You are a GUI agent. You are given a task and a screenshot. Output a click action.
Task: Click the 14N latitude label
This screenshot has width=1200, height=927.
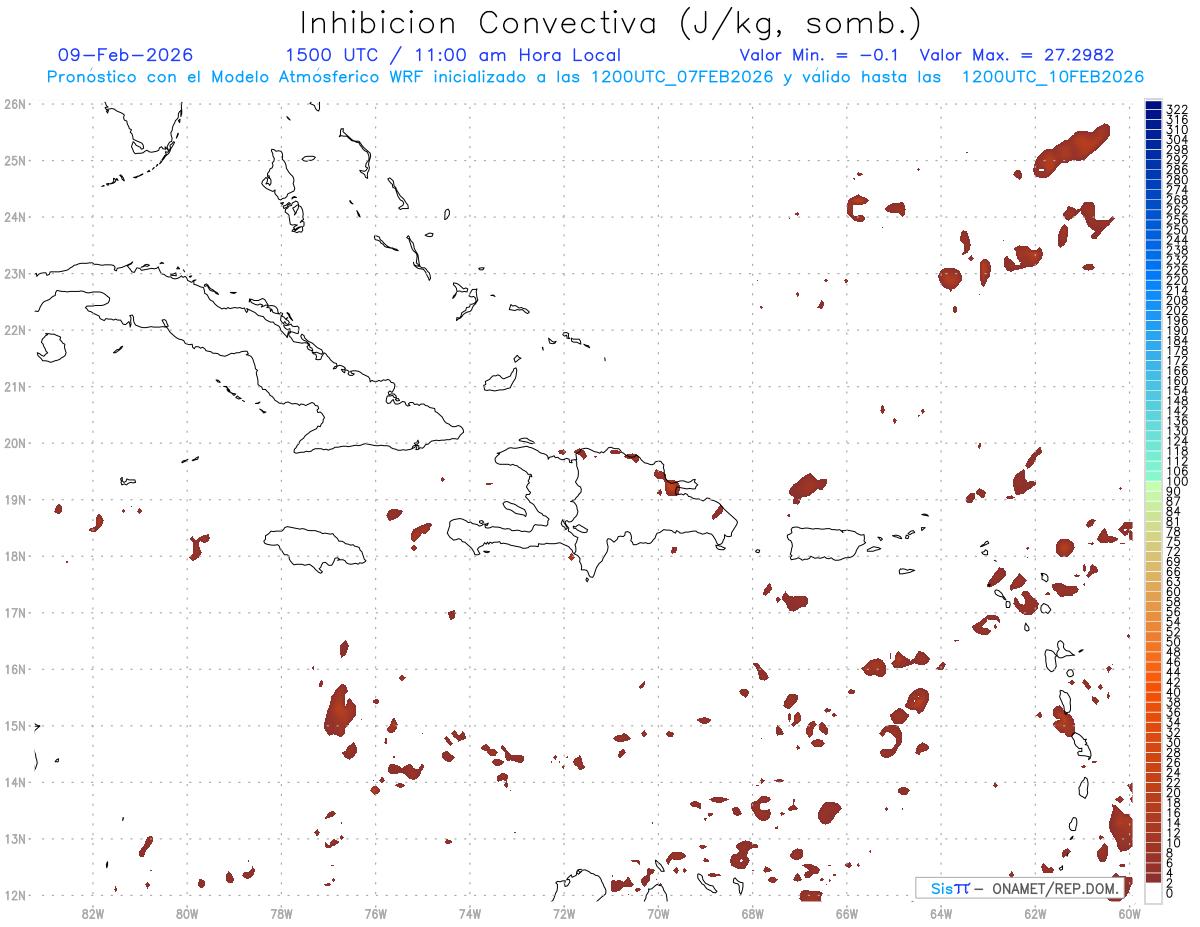tap(14, 782)
